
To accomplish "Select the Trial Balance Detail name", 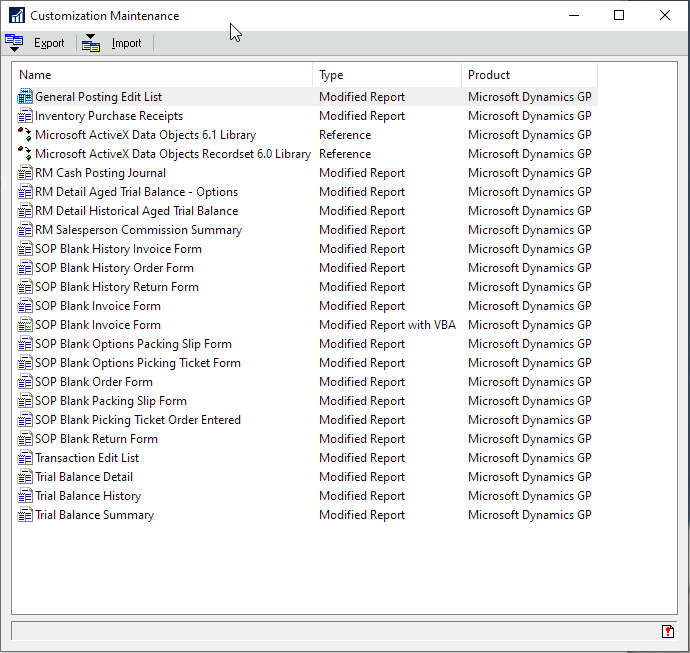I will pyautogui.click(x=84, y=477).
